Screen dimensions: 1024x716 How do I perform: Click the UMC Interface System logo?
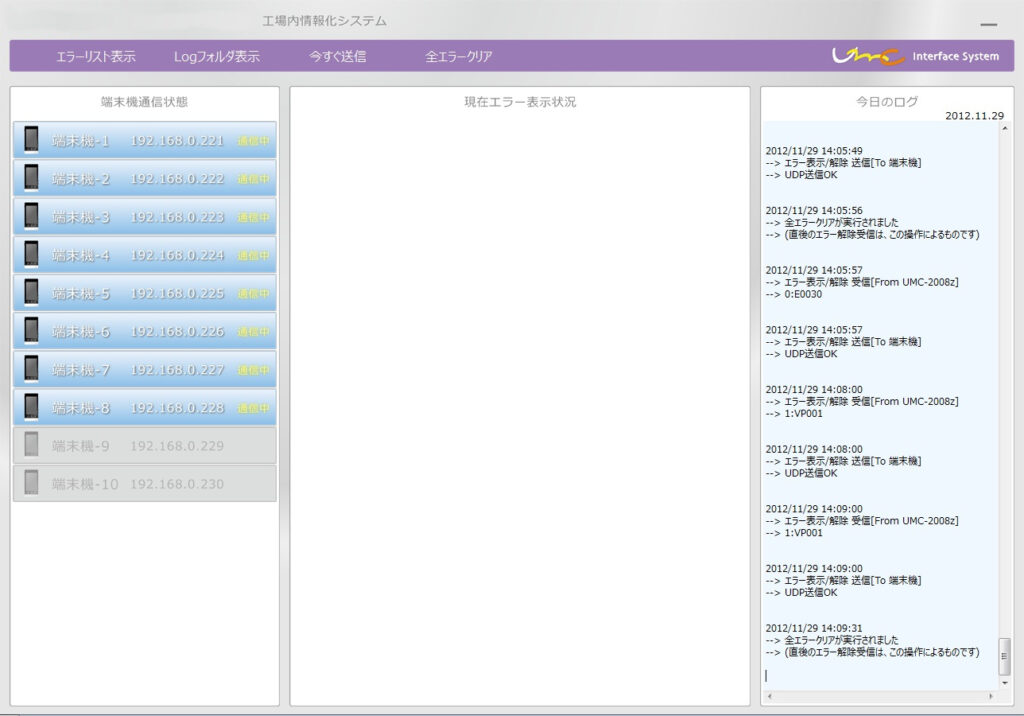[x=915, y=56]
